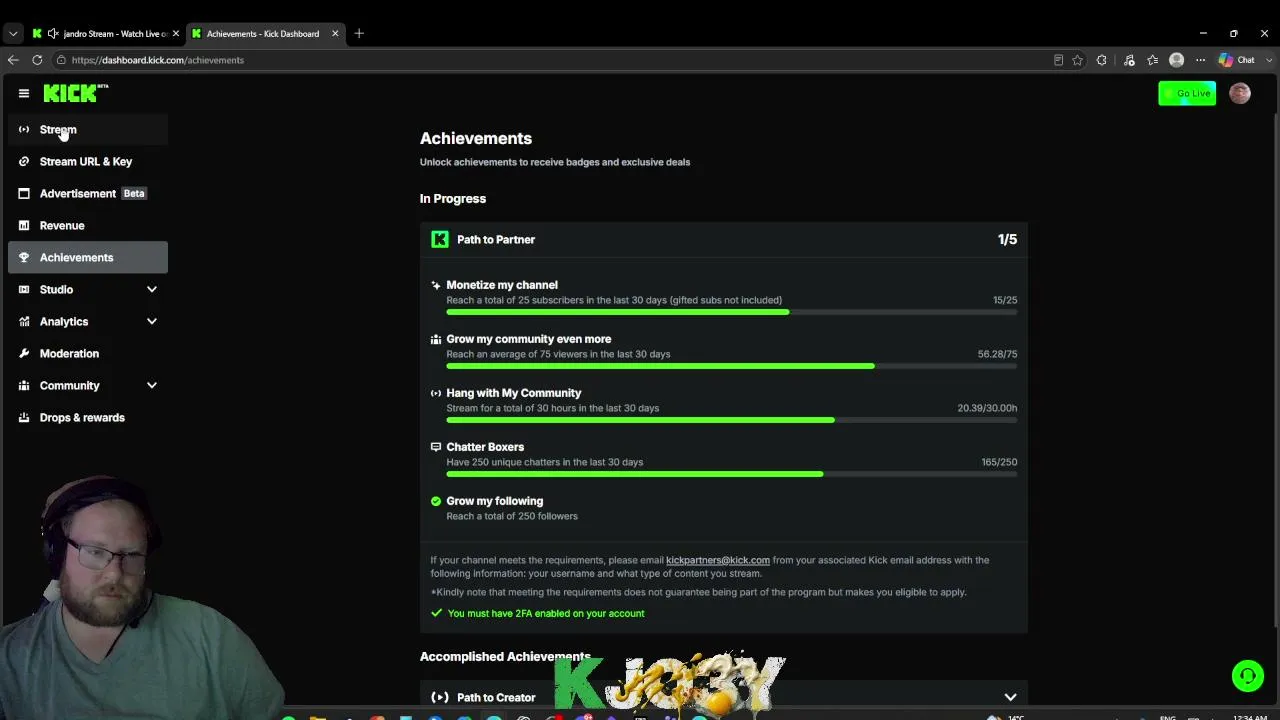Image resolution: width=1280 pixels, height=720 pixels.
Task: Click the Chatter Boxers progress bar
Action: click(x=732, y=474)
